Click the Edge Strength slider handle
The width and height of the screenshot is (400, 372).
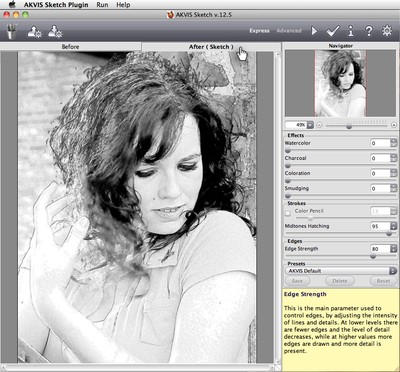373,256
